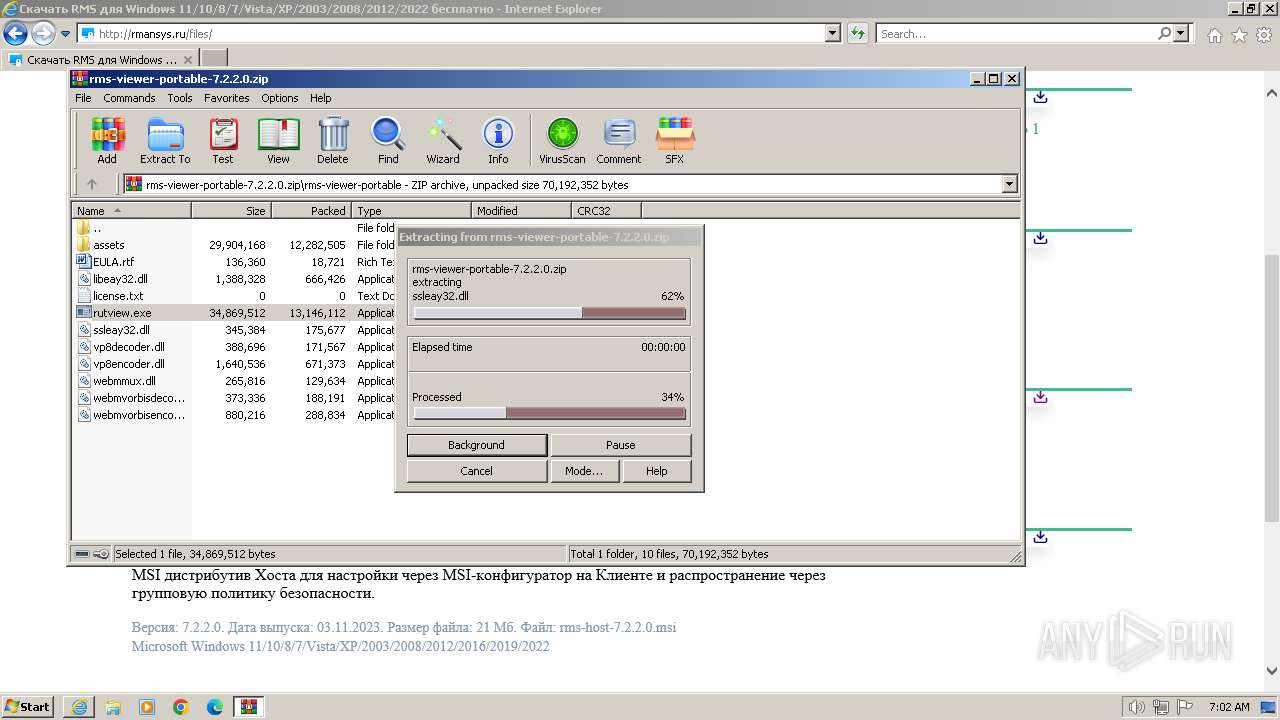Open a new IE tab
The width and height of the screenshot is (1280, 720).
pos(214,59)
